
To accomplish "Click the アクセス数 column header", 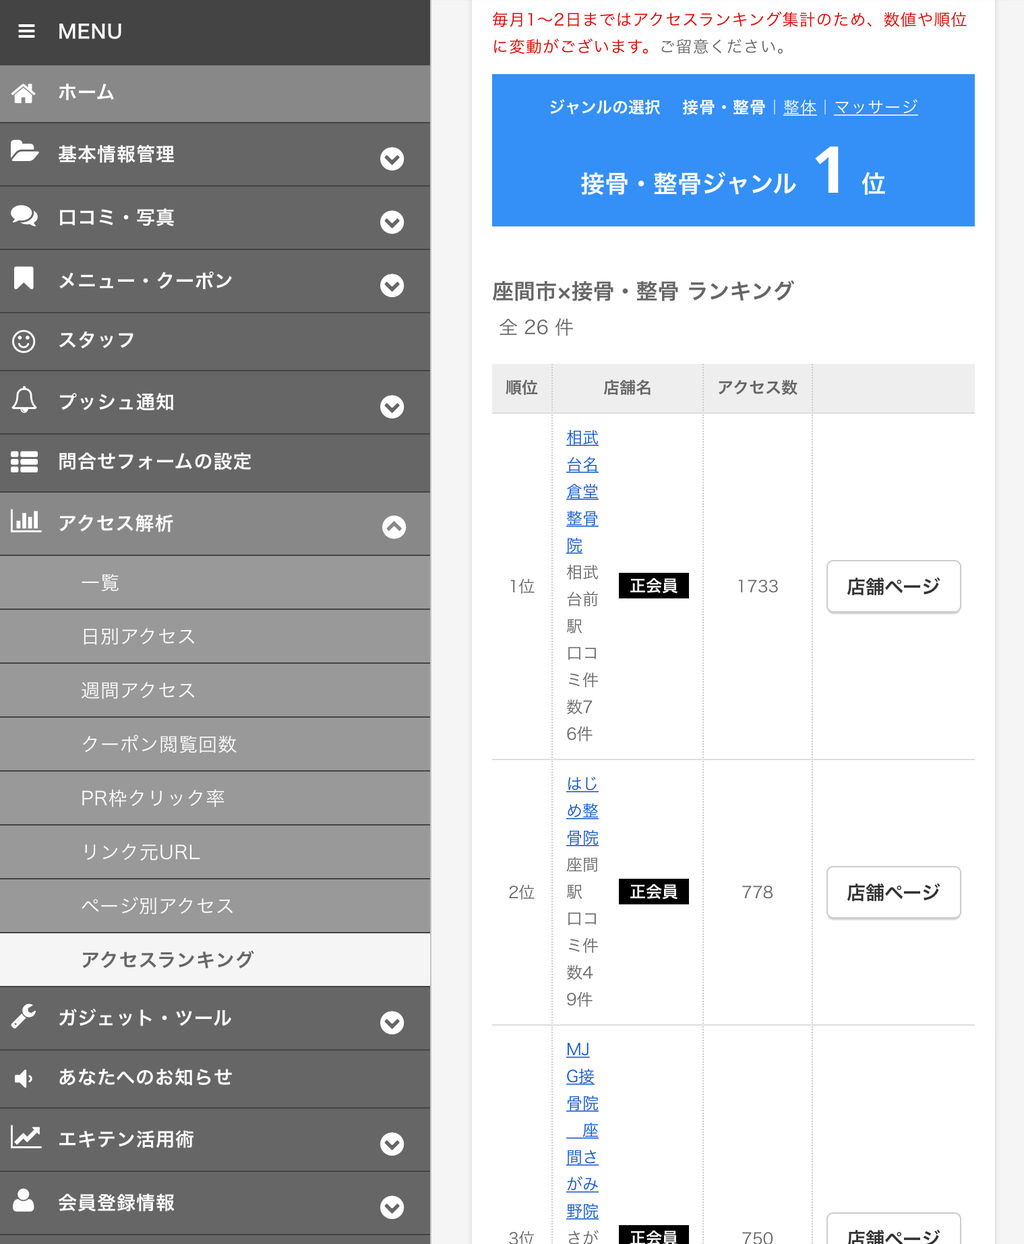I will 757,388.
